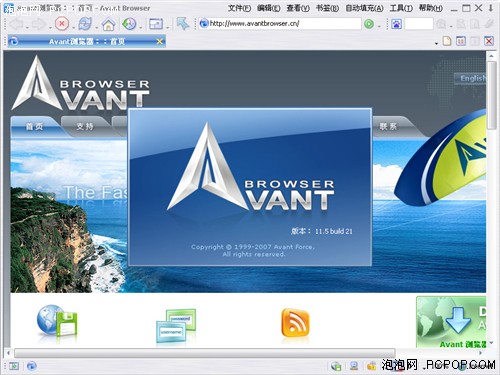Click the Forward navigation arrow
The width and height of the screenshot is (500, 375).
39,24
